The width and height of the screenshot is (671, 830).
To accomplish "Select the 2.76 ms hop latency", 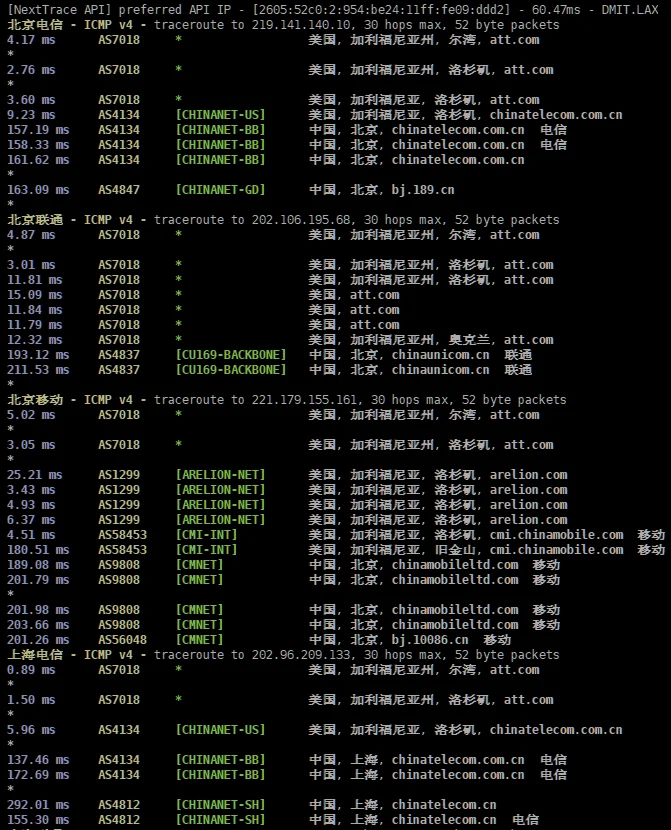I will 31,70.
